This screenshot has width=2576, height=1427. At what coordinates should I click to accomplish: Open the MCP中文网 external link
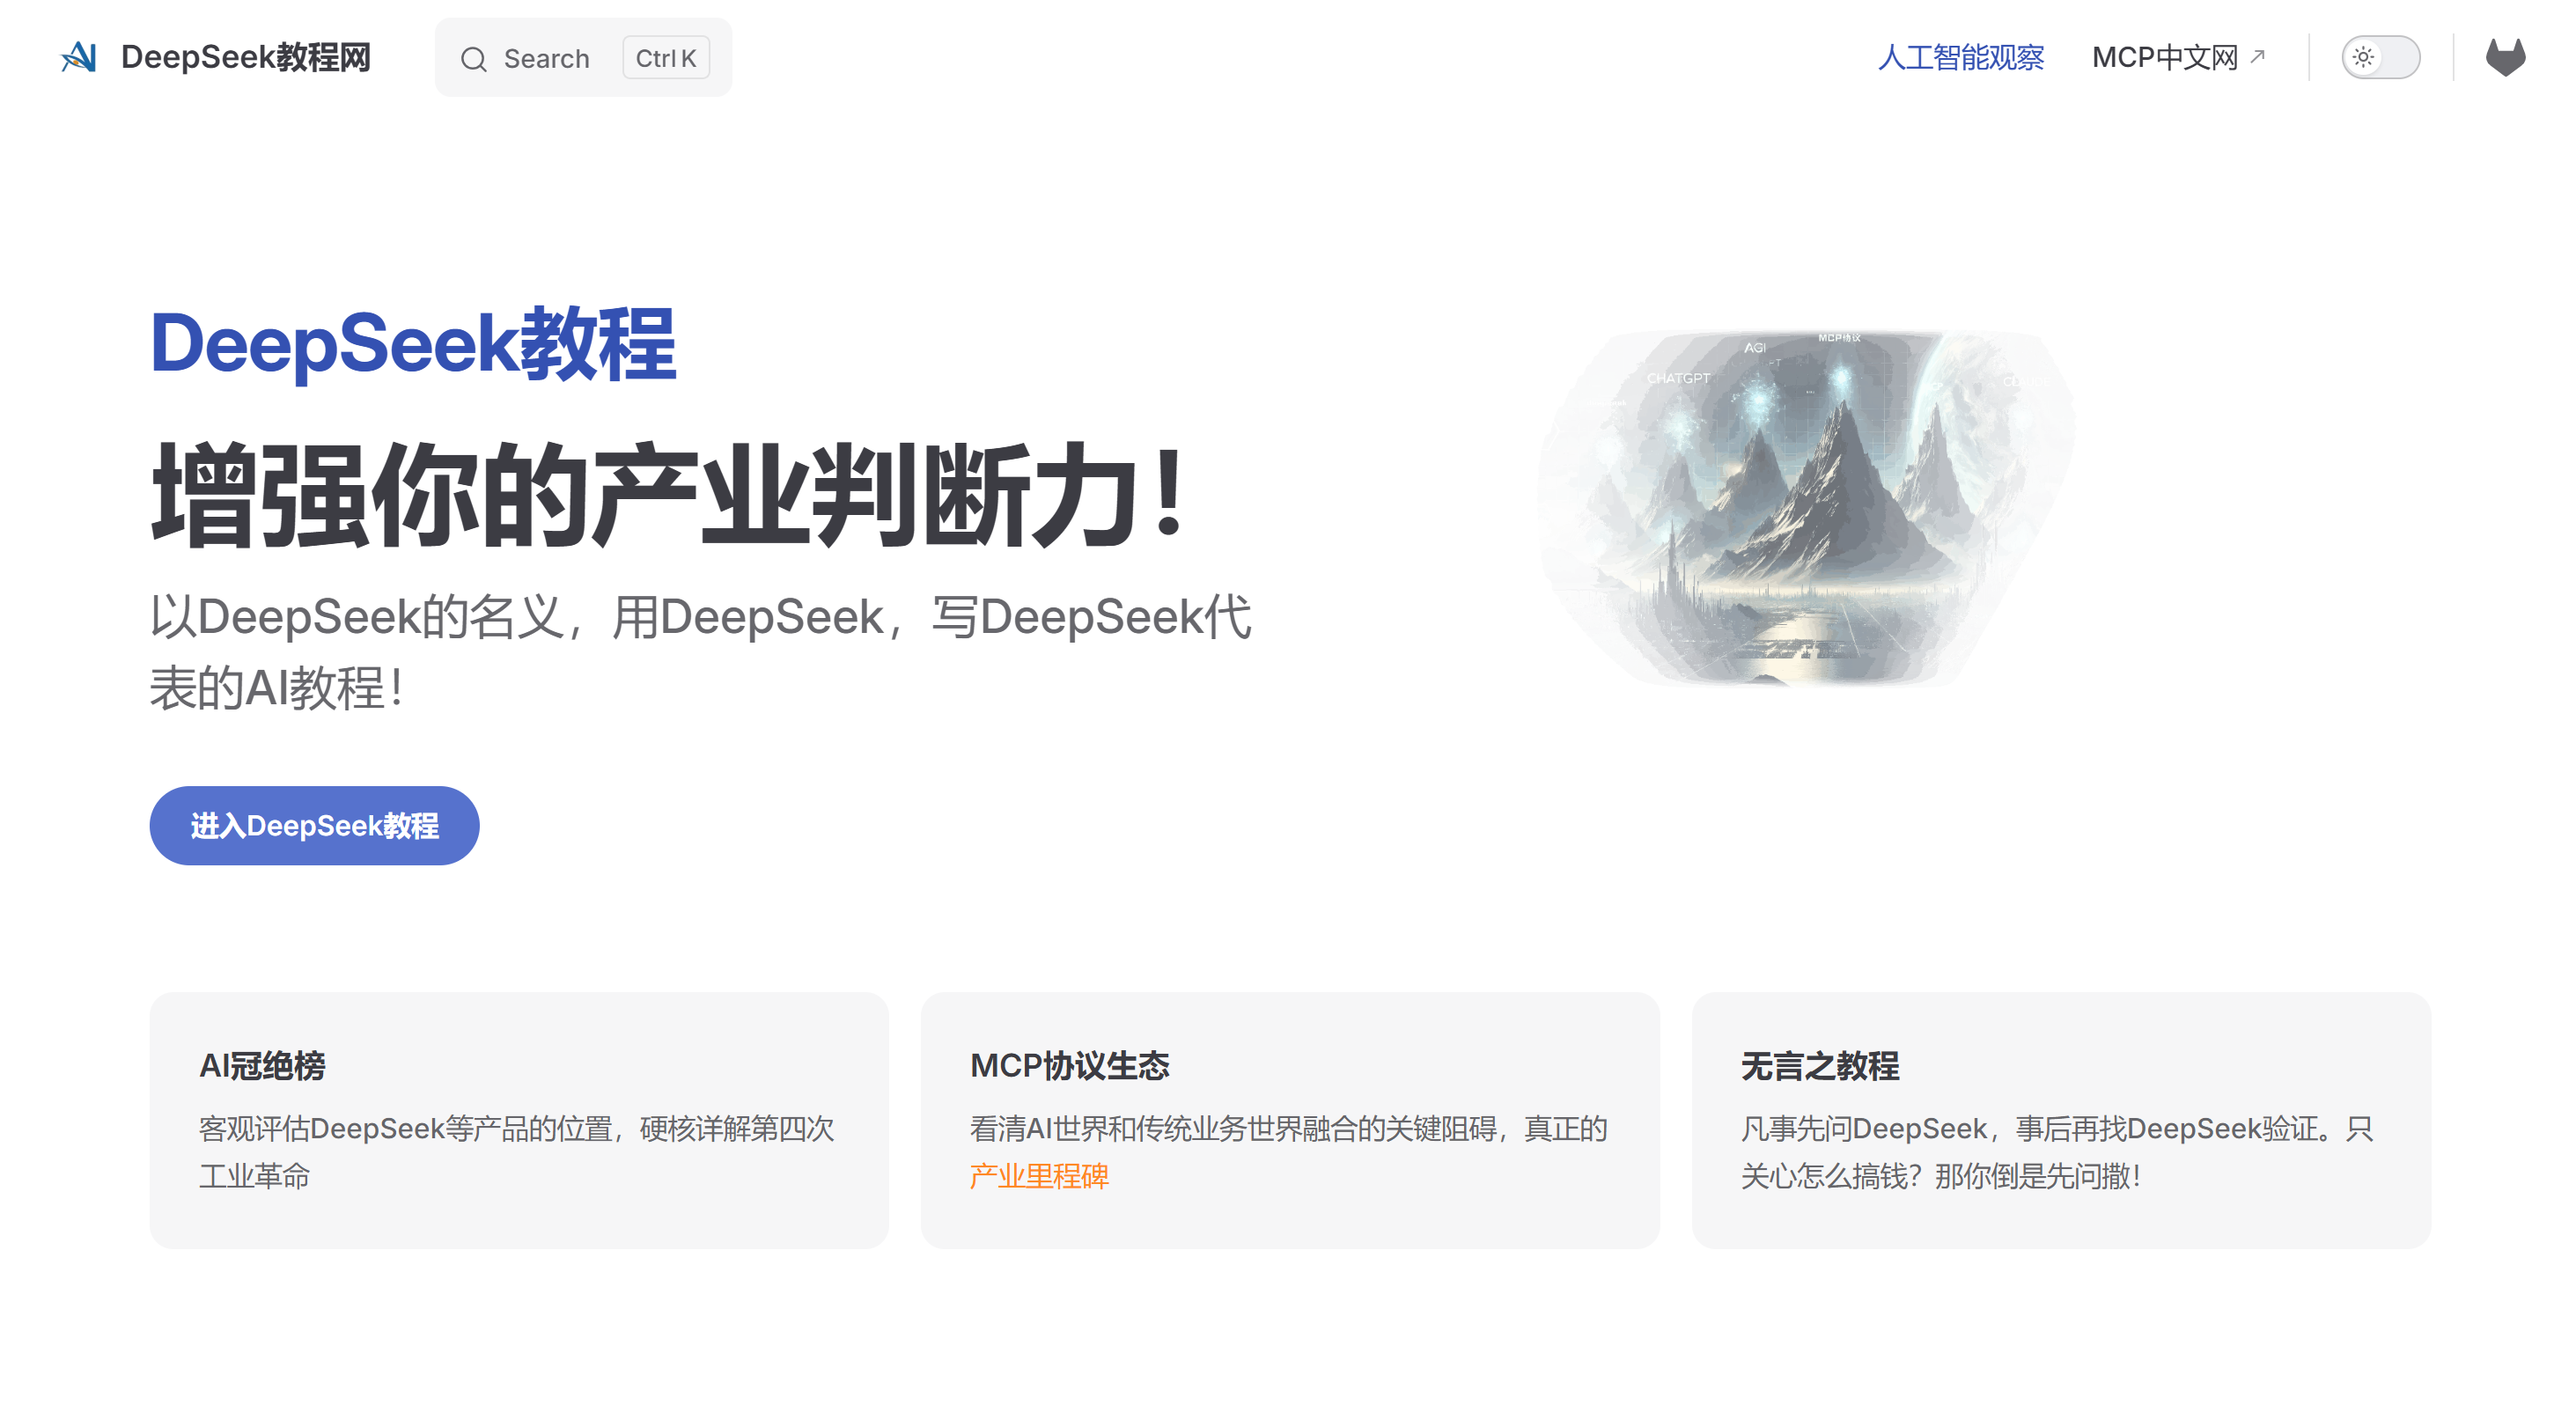click(2178, 57)
